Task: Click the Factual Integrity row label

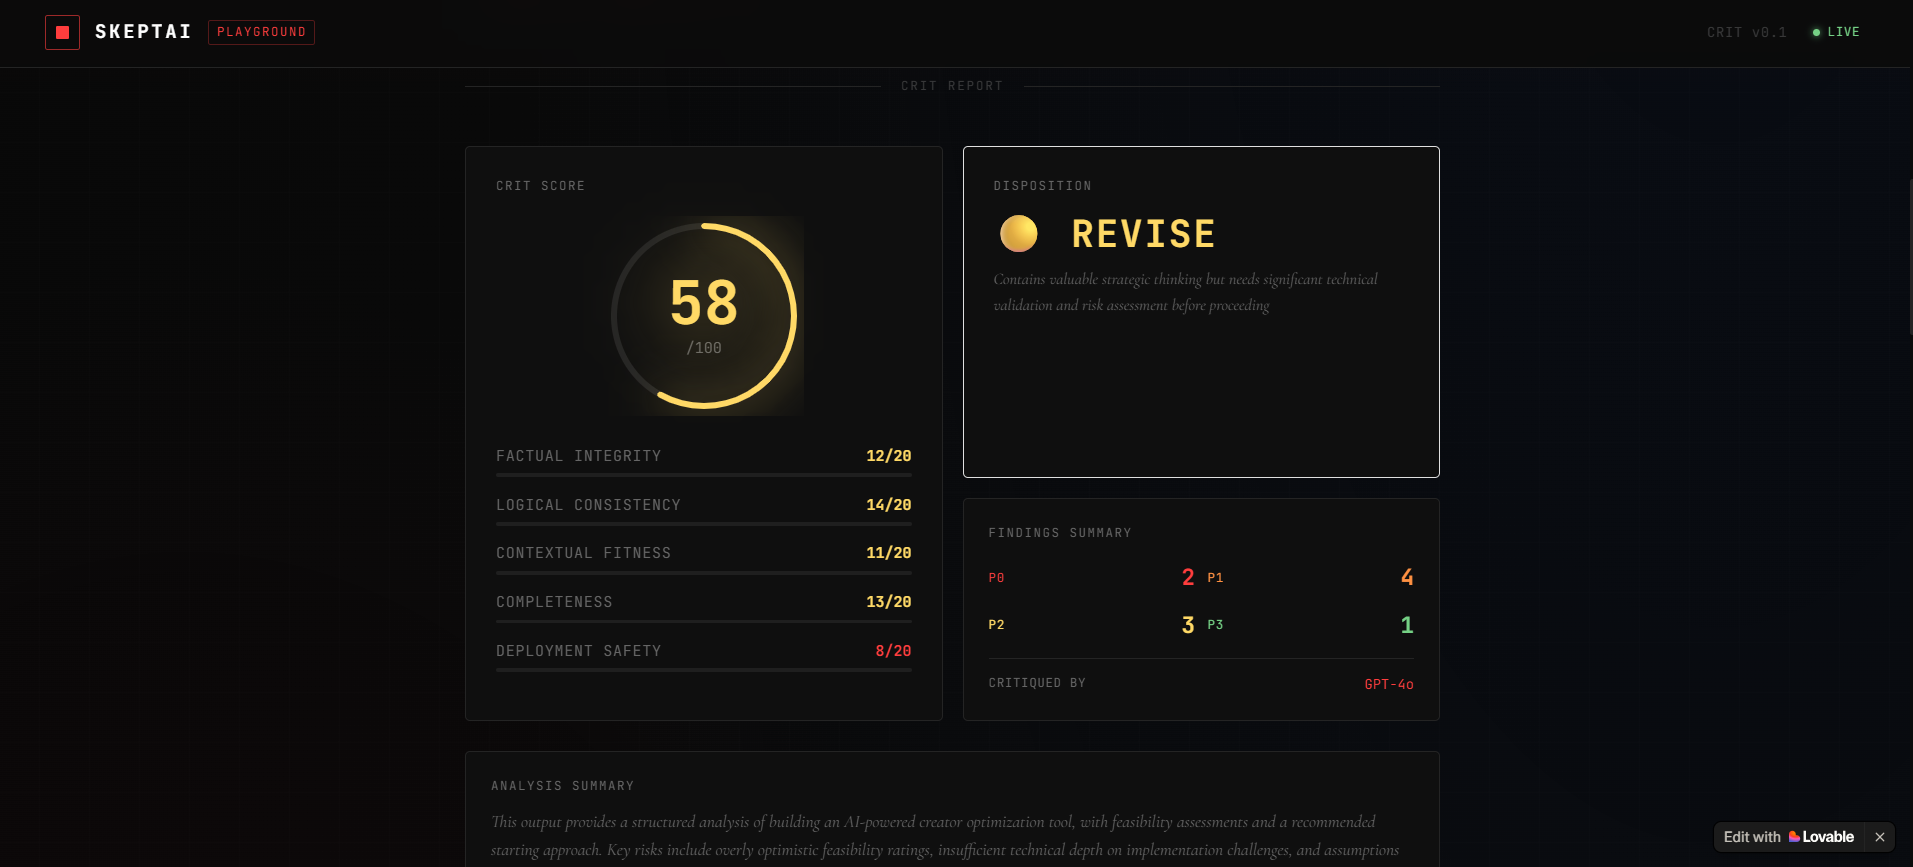Action: 578,456
